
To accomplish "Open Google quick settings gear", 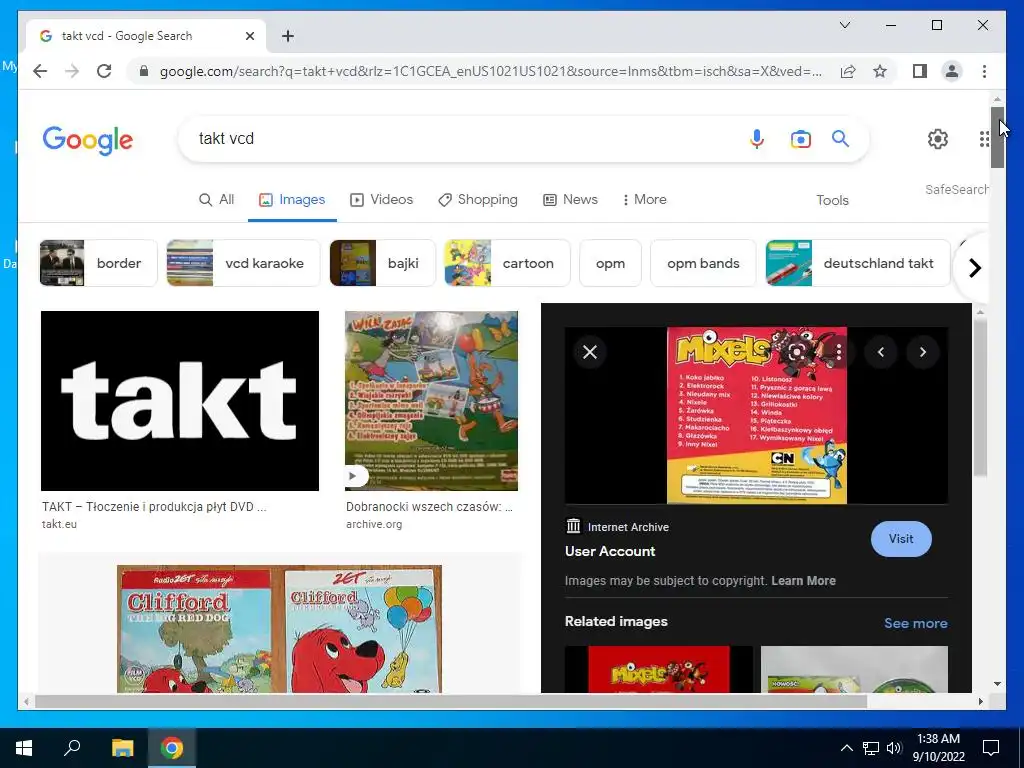I will pos(938,138).
